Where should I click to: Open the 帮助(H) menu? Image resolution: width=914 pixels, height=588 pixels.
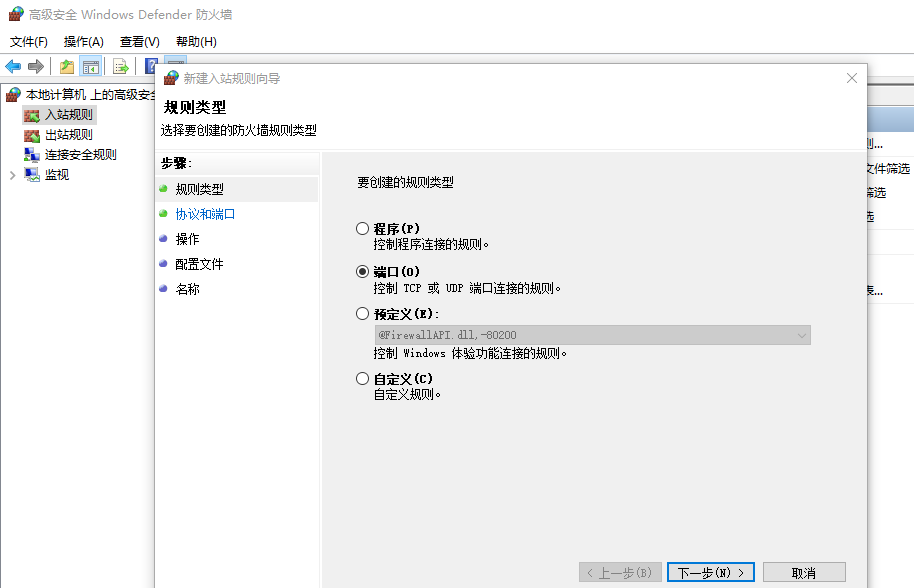tap(196, 41)
